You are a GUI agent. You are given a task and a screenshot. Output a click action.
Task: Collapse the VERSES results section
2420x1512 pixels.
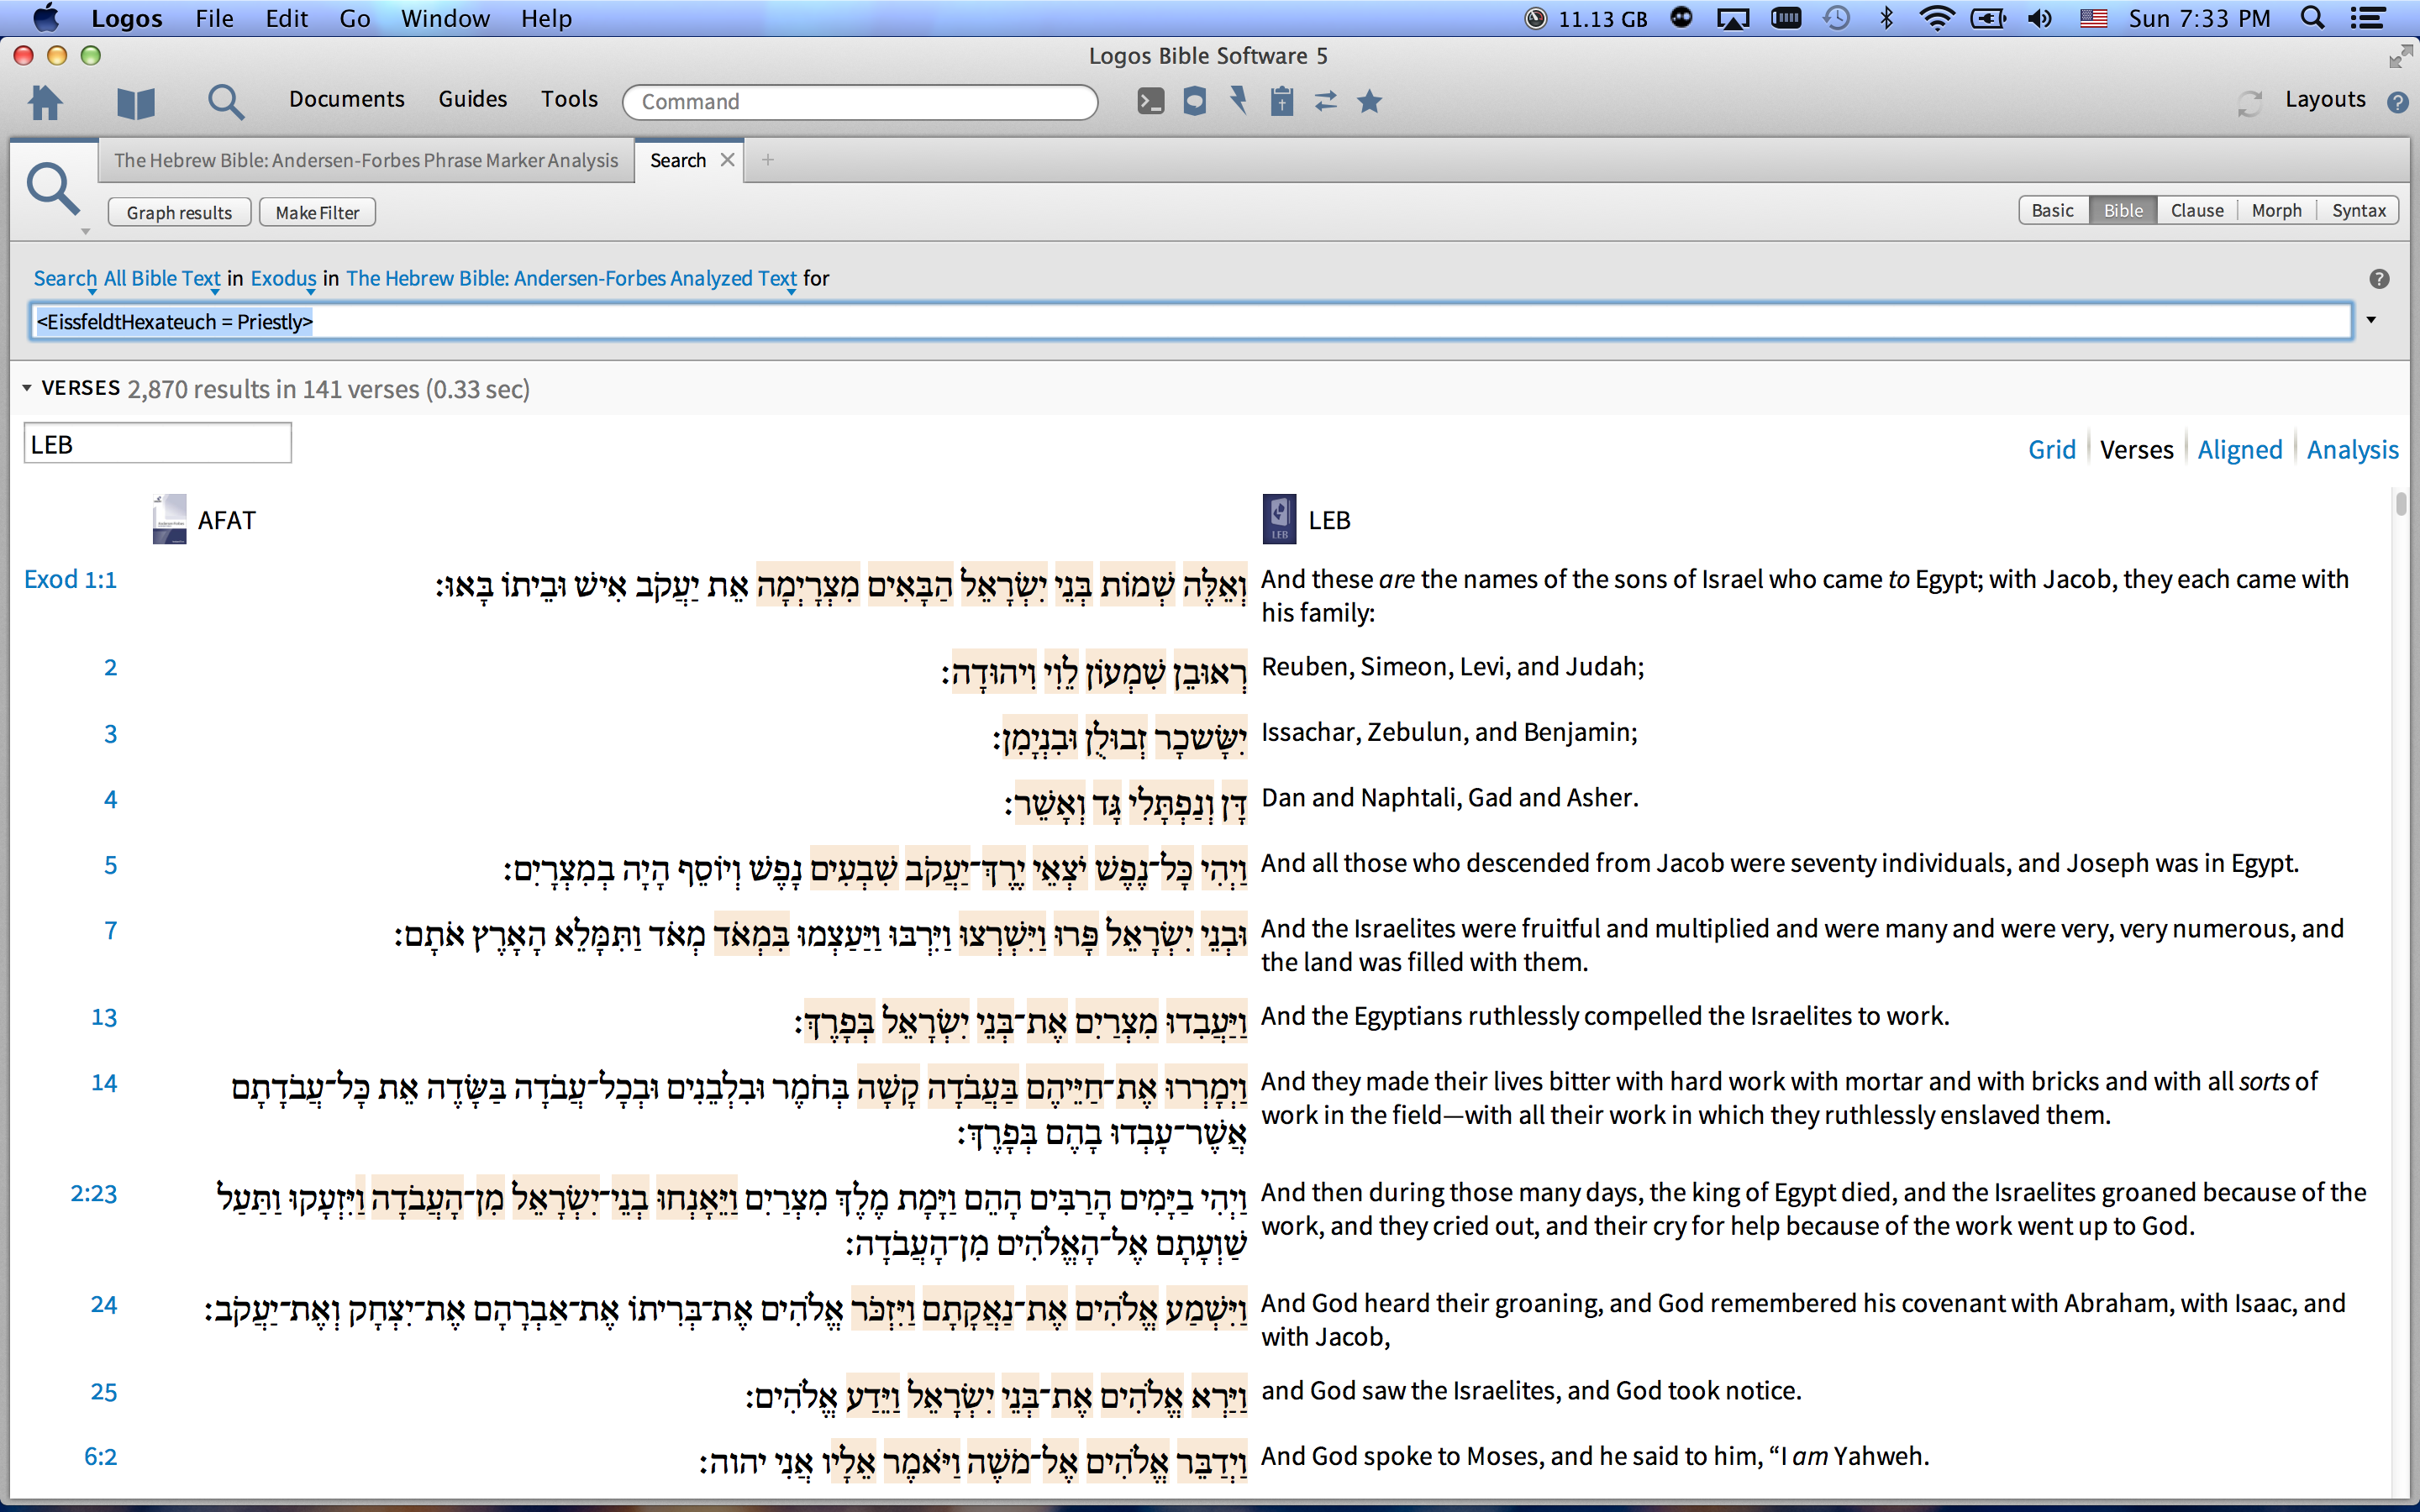(27, 388)
